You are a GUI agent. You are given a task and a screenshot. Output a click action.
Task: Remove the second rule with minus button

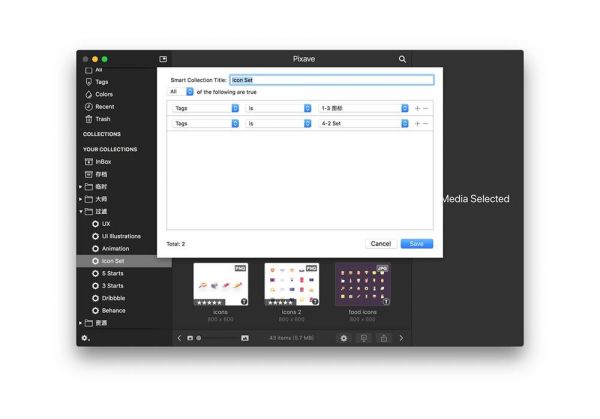[426, 124]
